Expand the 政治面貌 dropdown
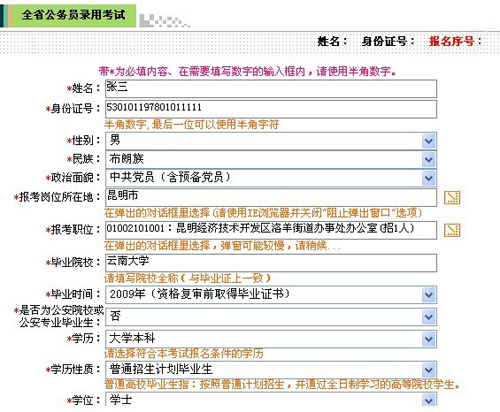Viewport: 500px width, 412px height. coord(429,178)
